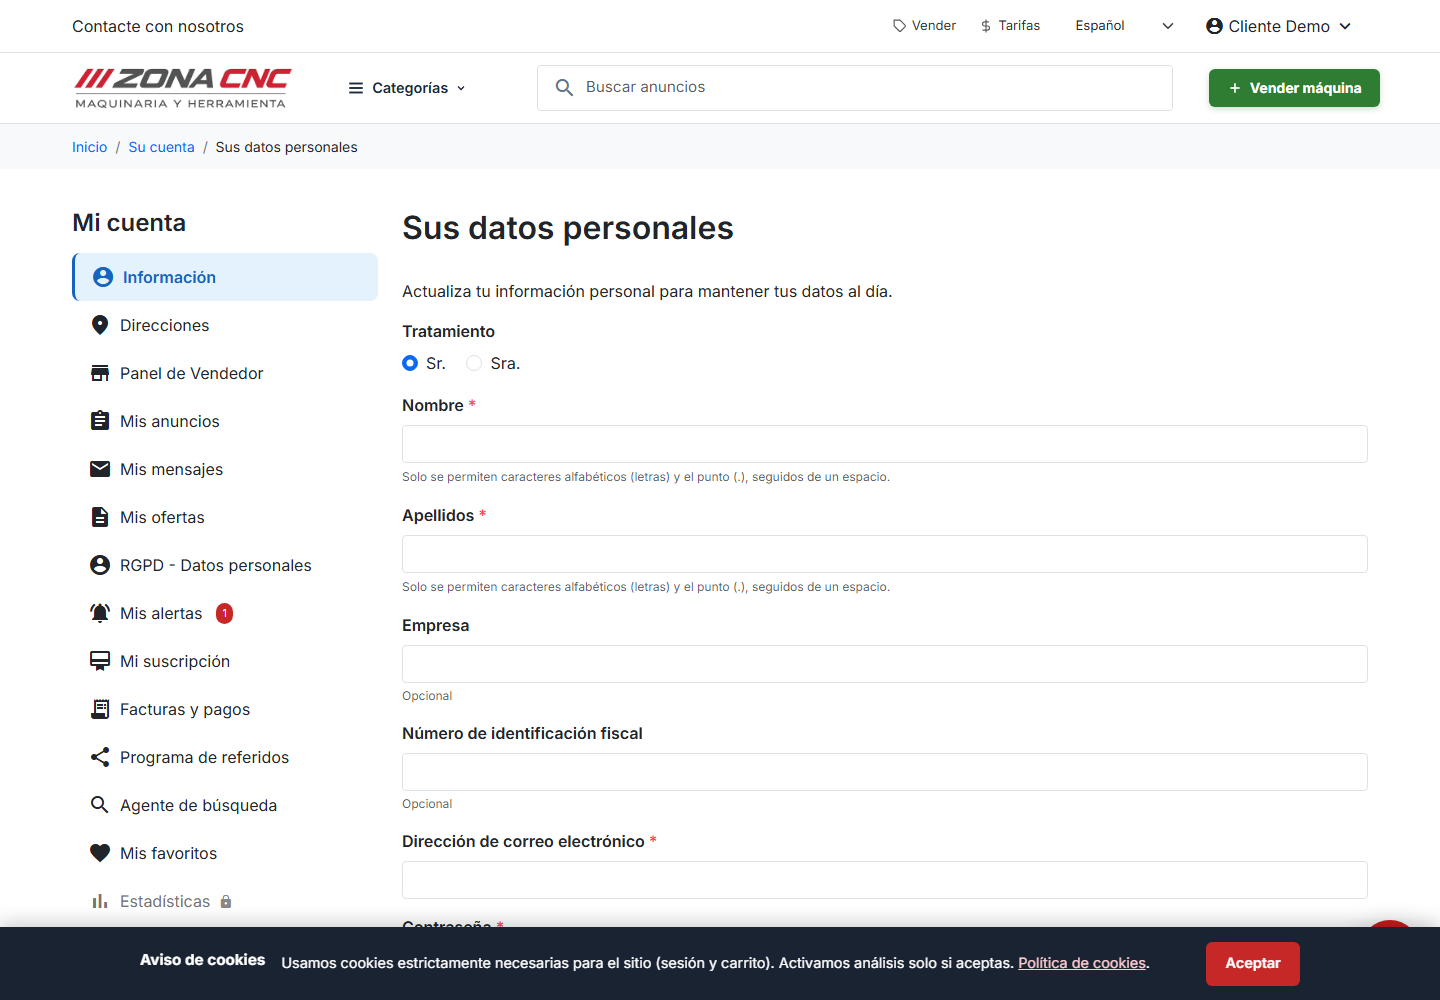Click the Panel de Vendedor store icon
The image size is (1440, 1000).
click(x=100, y=373)
